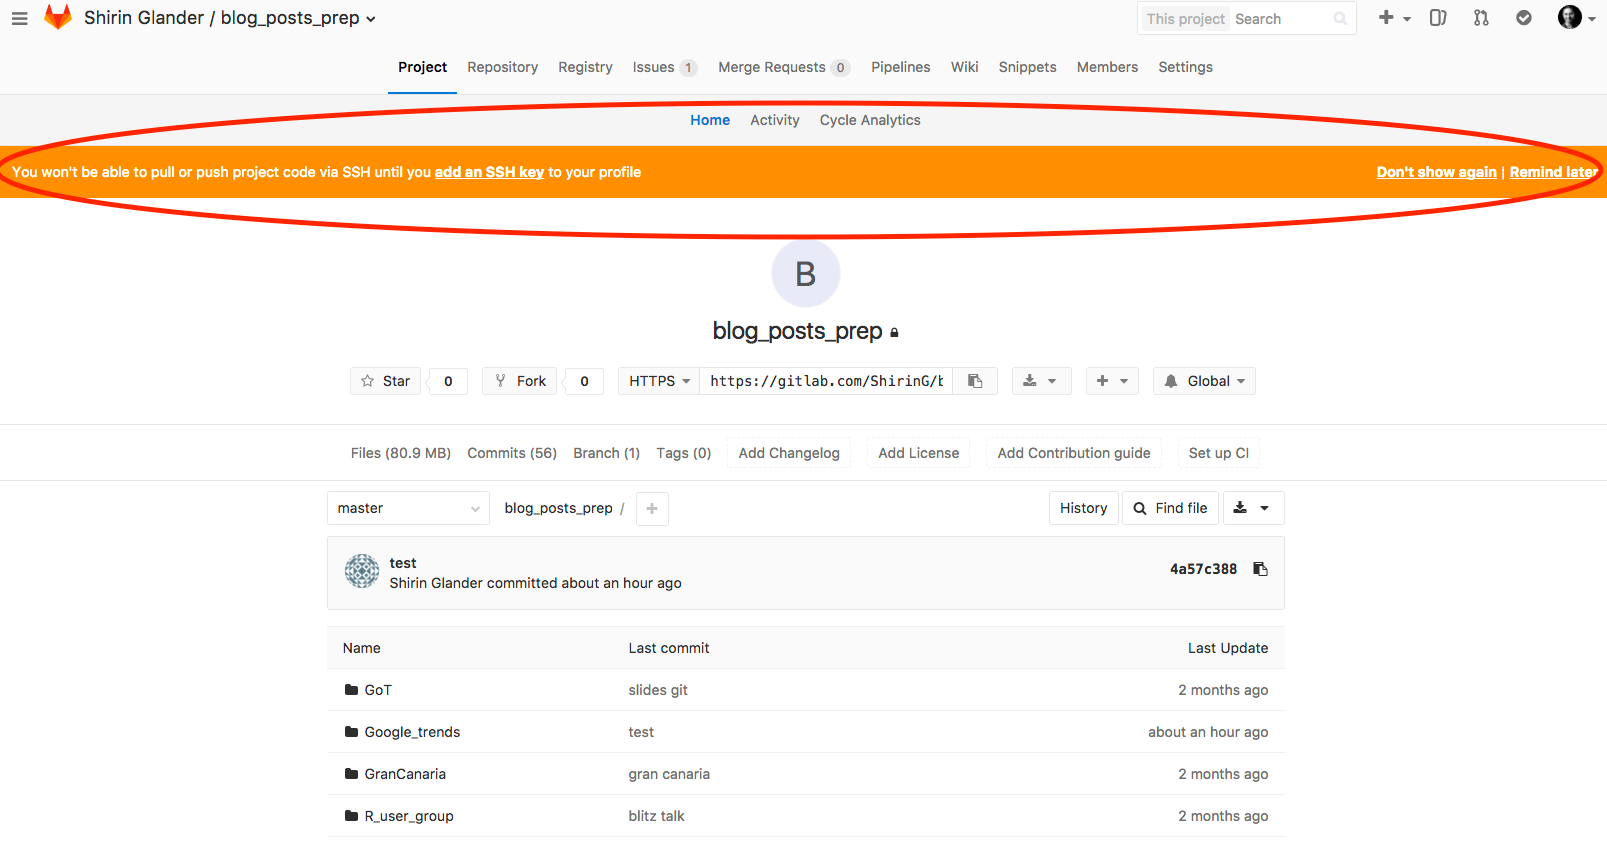Open Files (80.9 MB) link
This screenshot has width=1607, height=841.
coord(401,453)
